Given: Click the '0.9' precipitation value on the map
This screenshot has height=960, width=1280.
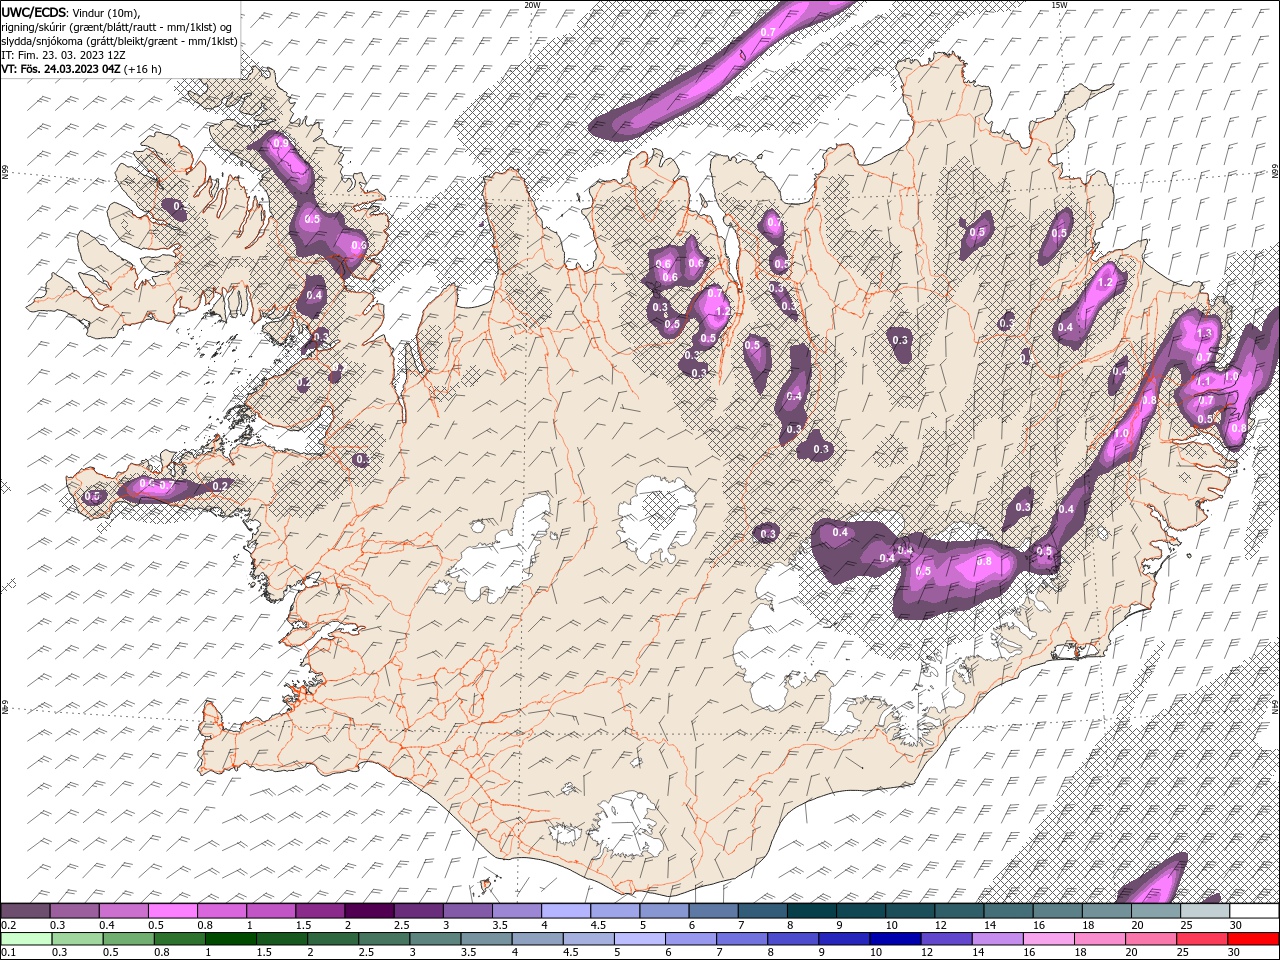Looking at the screenshot, I should pyautogui.click(x=281, y=144).
